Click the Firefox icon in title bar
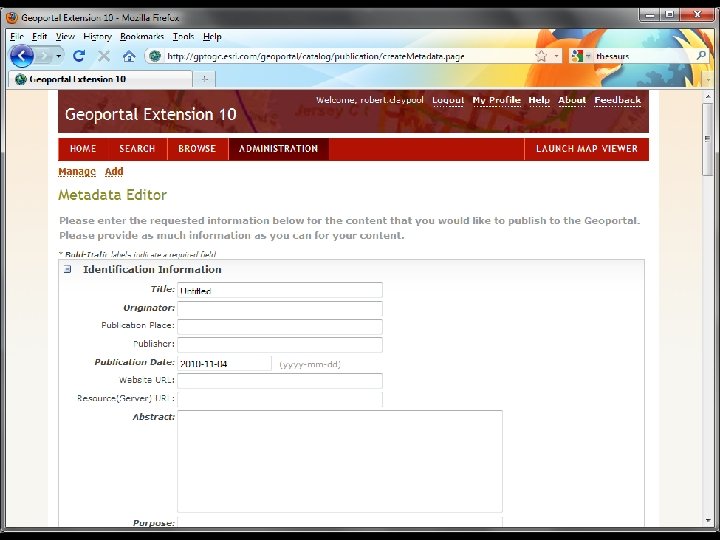Image resolution: width=720 pixels, height=540 pixels. tap(12, 18)
